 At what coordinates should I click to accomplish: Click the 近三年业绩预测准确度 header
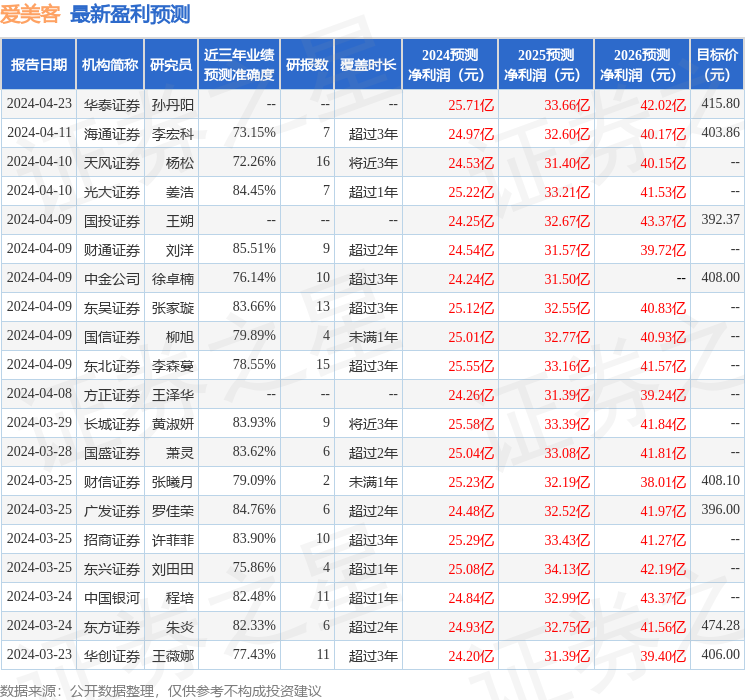coord(239,65)
